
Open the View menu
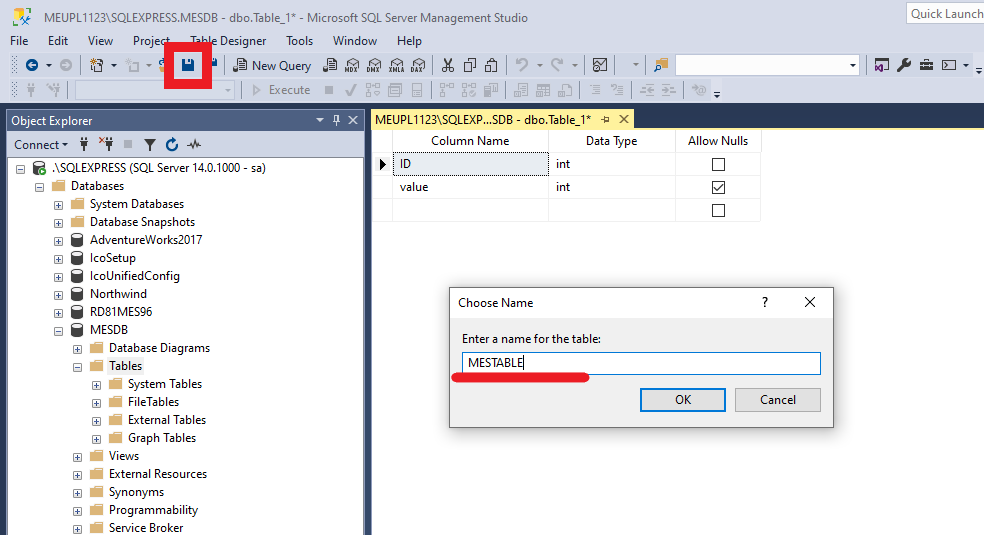pyautogui.click(x=100, y=41)
